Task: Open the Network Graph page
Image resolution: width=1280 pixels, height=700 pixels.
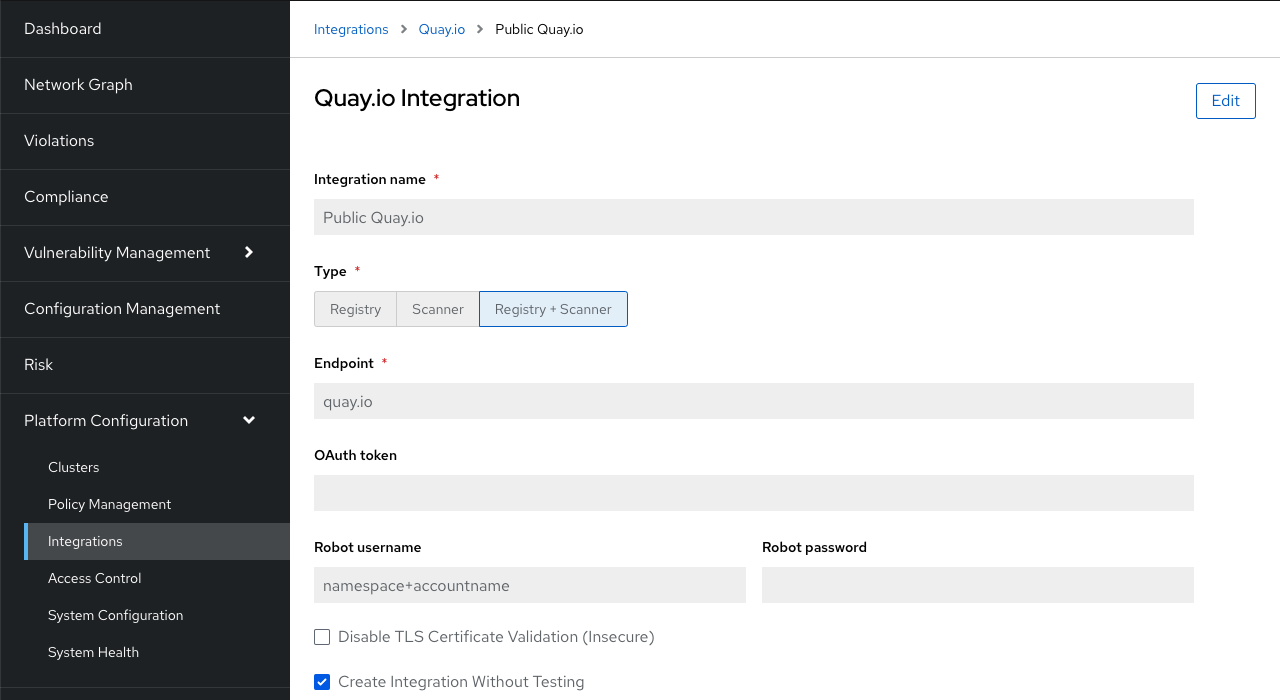Action: [x=78, y=85]
